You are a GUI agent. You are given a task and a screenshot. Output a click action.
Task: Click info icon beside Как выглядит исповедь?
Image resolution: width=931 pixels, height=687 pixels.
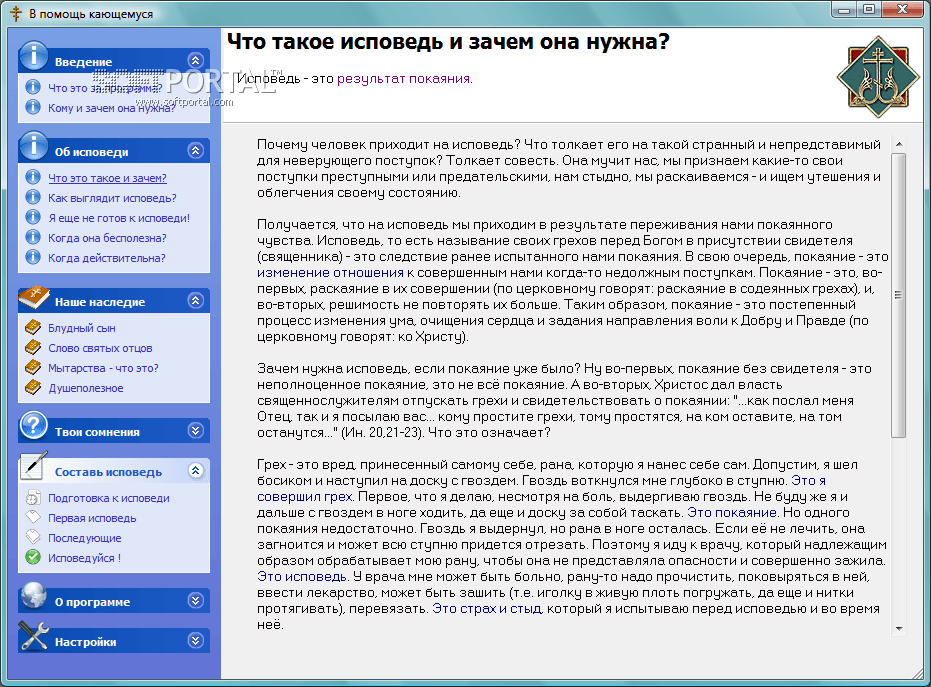click(33, 198)
